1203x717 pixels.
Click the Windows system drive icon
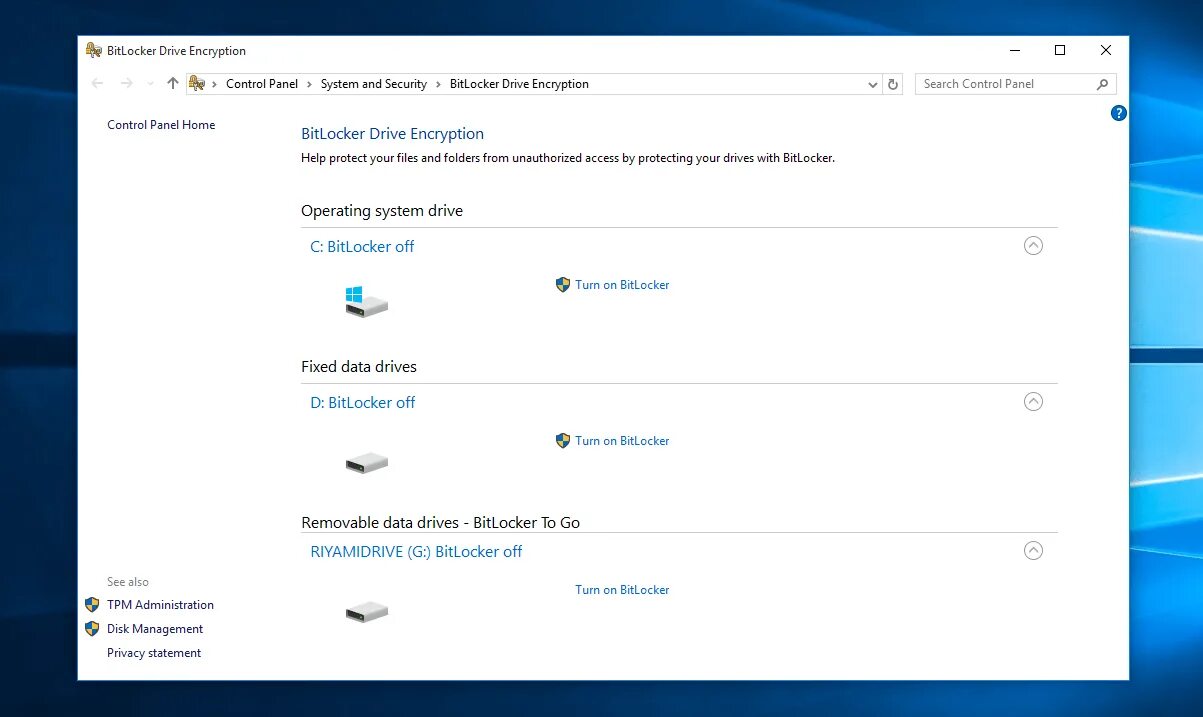click(x=366, y=302)
